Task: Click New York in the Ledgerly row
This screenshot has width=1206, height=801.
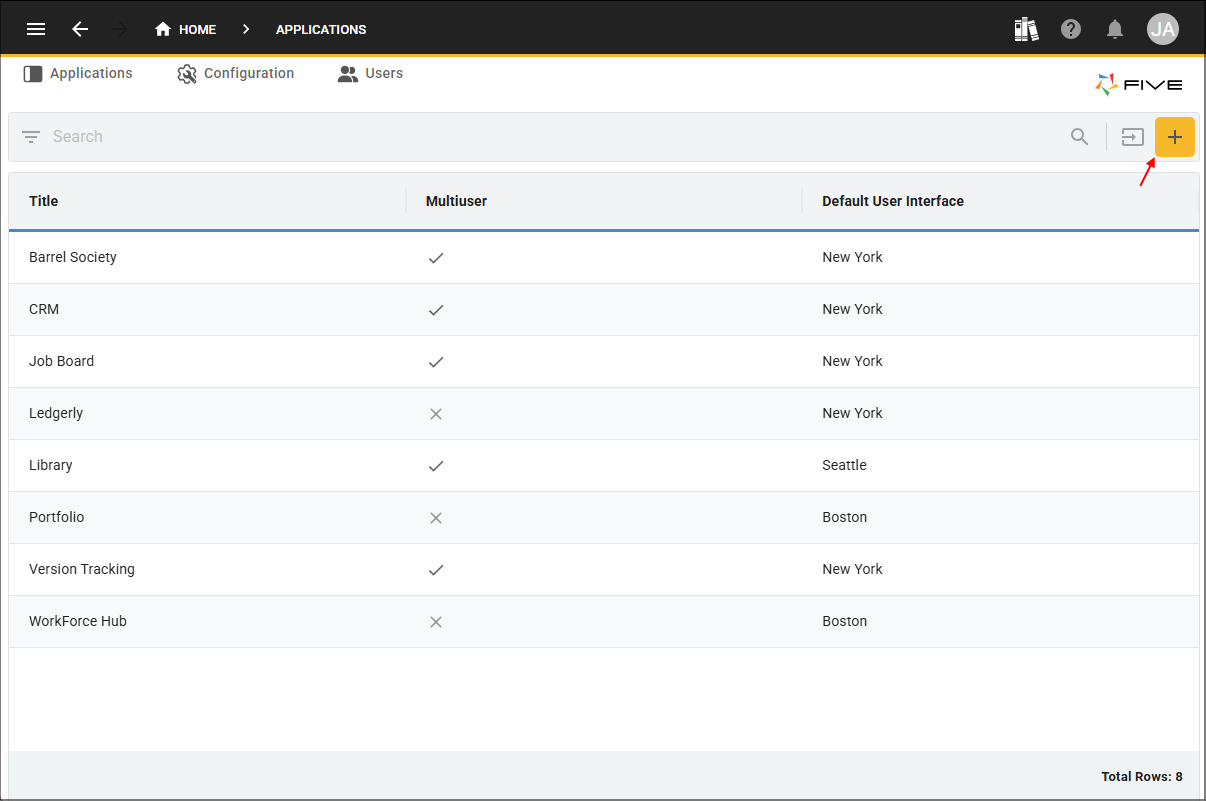Action: 852,413
